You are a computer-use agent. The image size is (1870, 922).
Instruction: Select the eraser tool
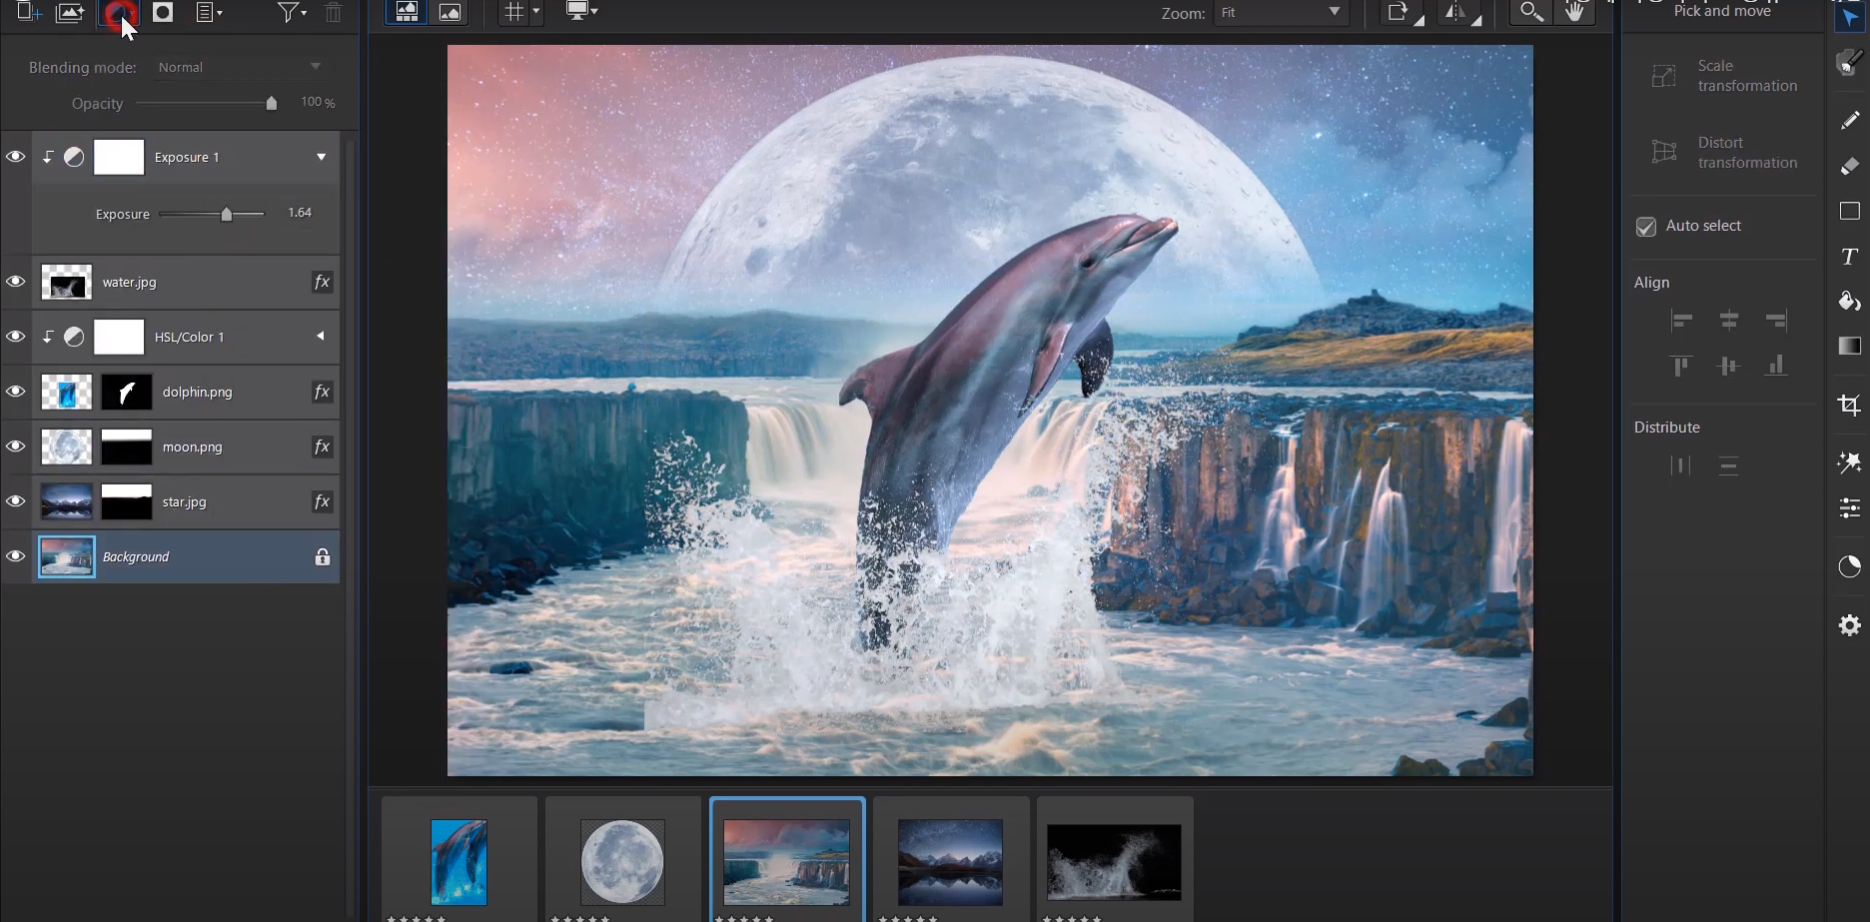point(1850,166)
